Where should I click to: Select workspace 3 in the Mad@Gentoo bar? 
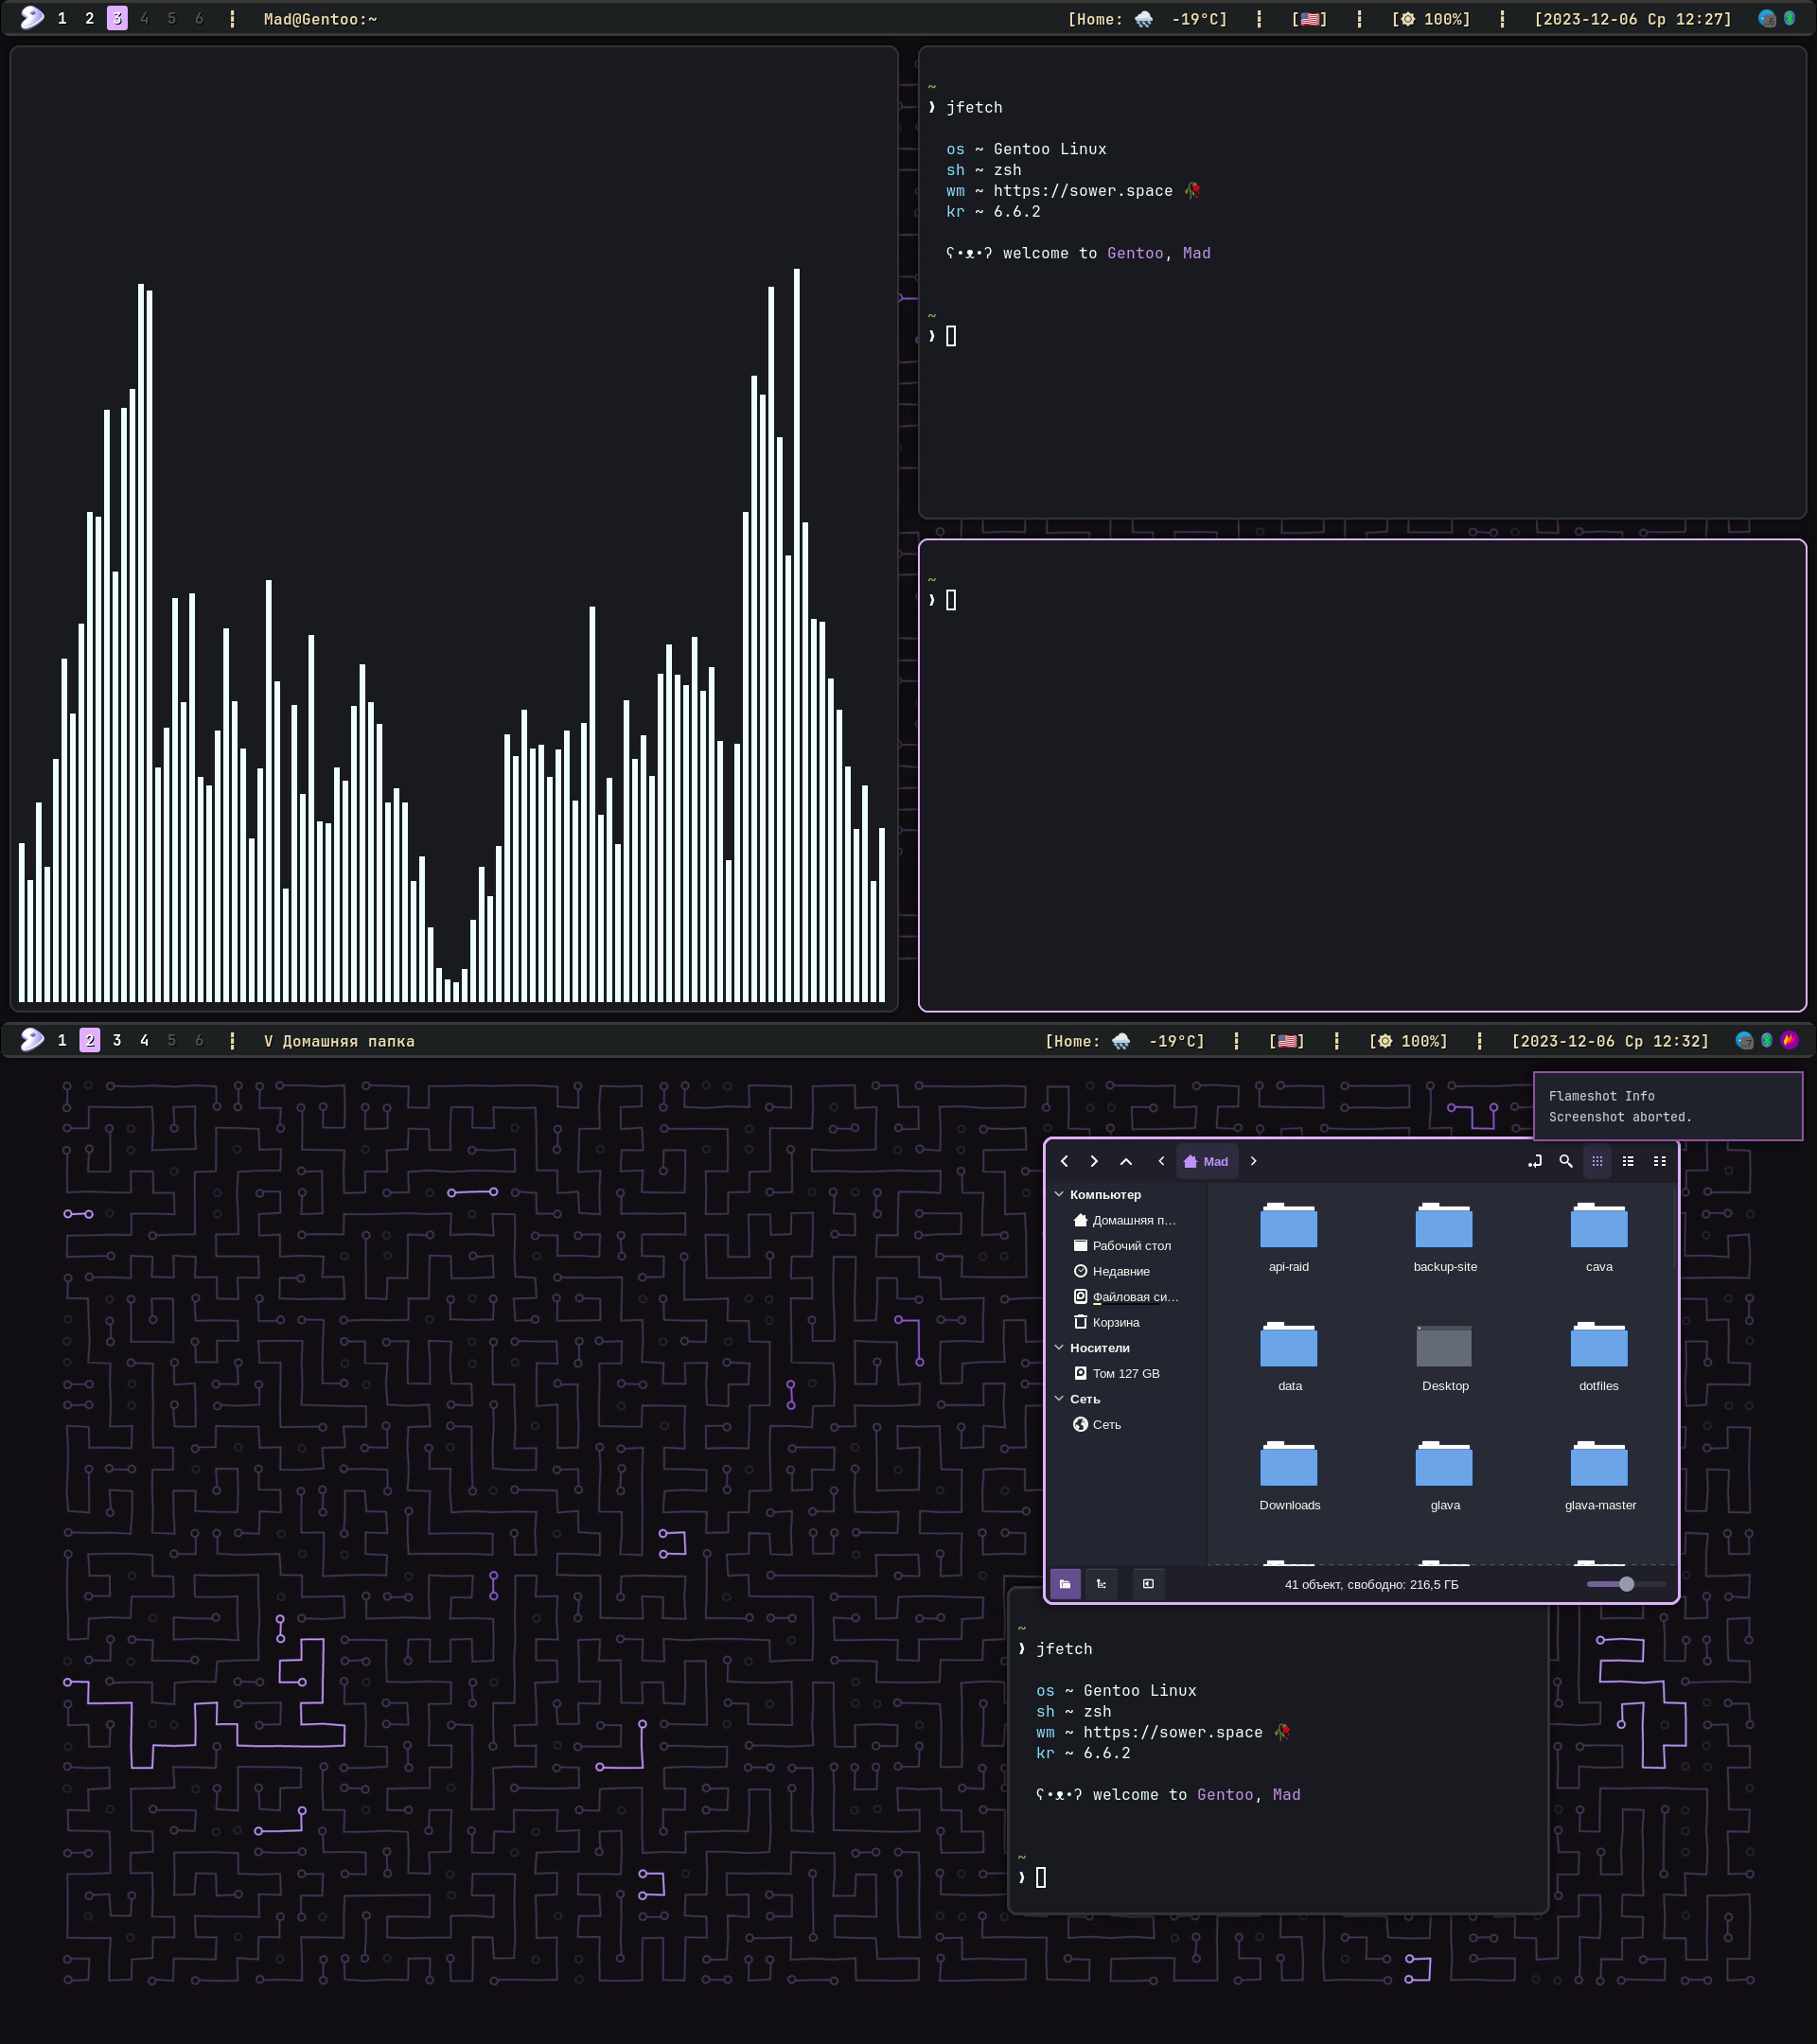click(117, 19)
